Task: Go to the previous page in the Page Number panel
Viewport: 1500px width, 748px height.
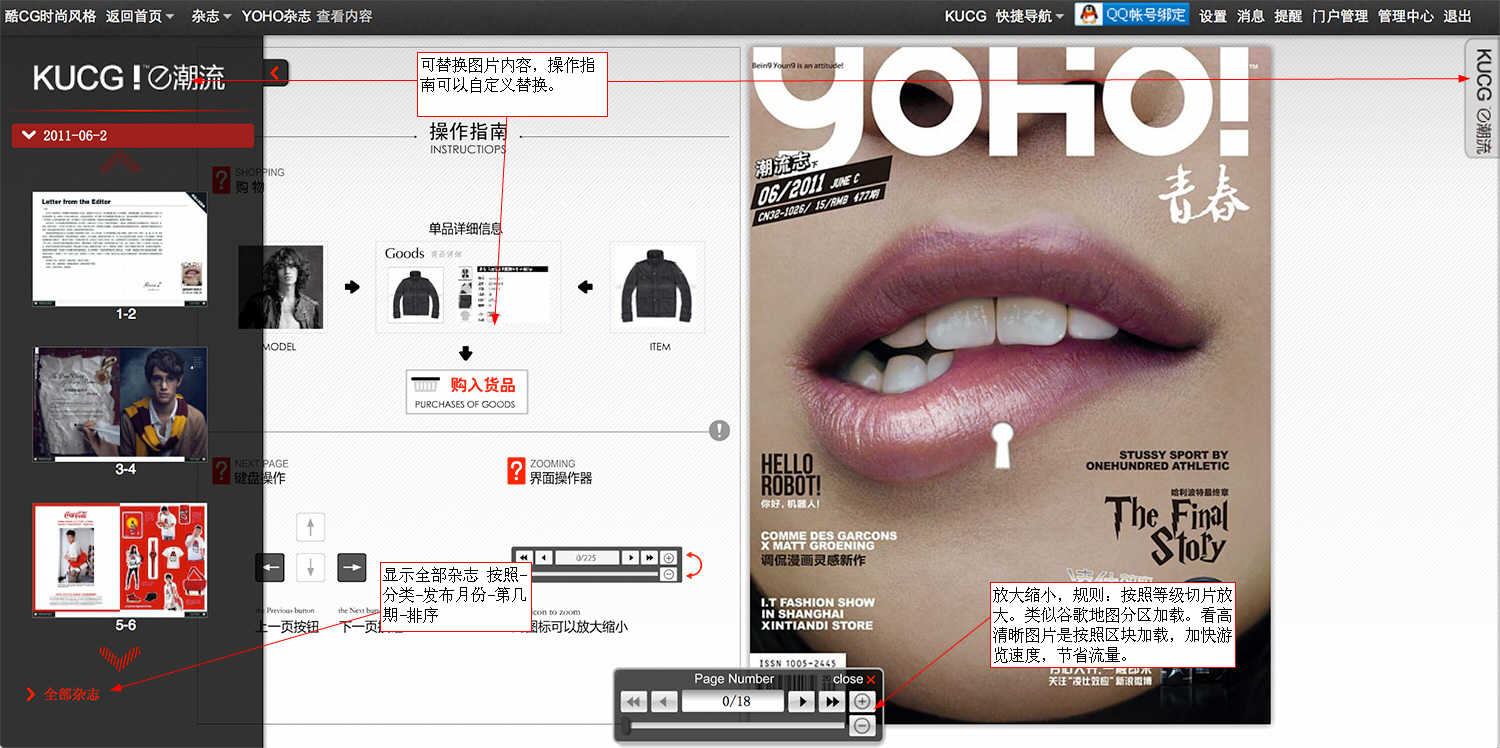Action: tap(664, 702)
